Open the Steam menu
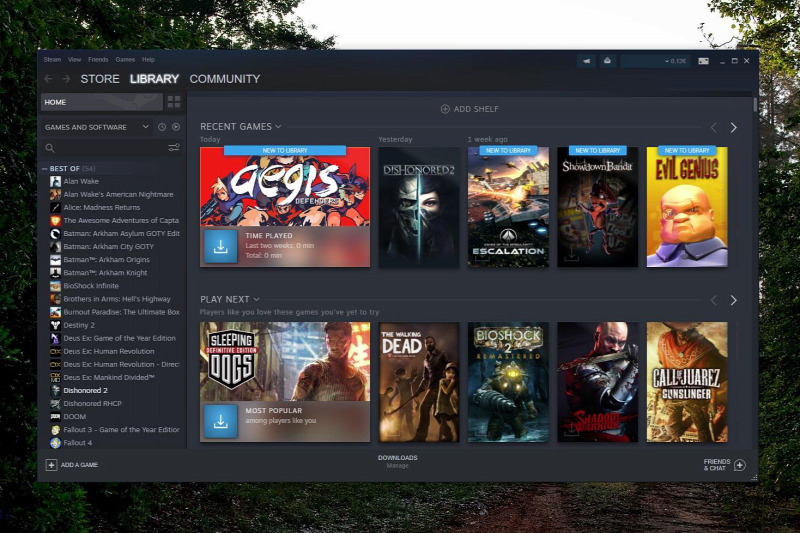Image resolution: width=800 pixels, height=533 pixels. tap(52, 60)
